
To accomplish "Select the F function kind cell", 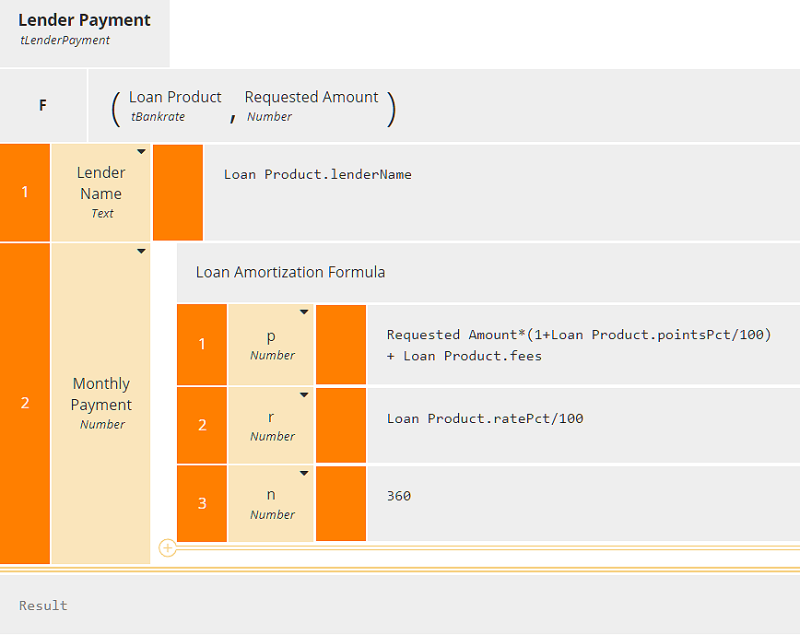I will [x=43, y=105].
